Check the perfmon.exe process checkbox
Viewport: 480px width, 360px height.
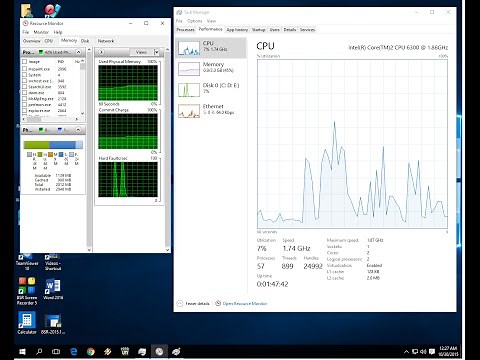pyautogui.click(x=24, y=105)
